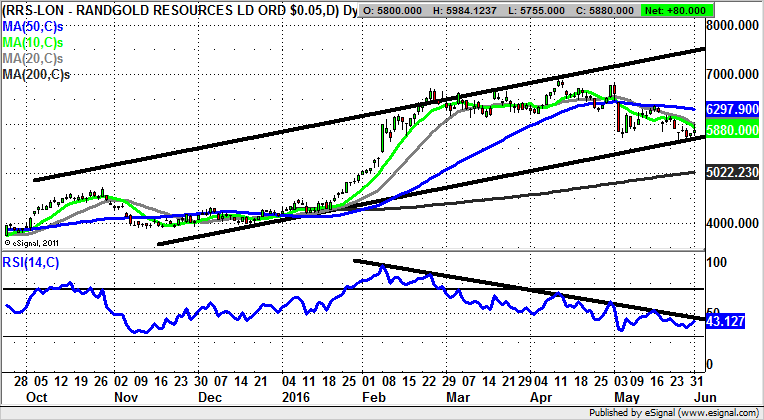
Task: Click the 8000.000 price axis label
Action: (x=734, y=26)
